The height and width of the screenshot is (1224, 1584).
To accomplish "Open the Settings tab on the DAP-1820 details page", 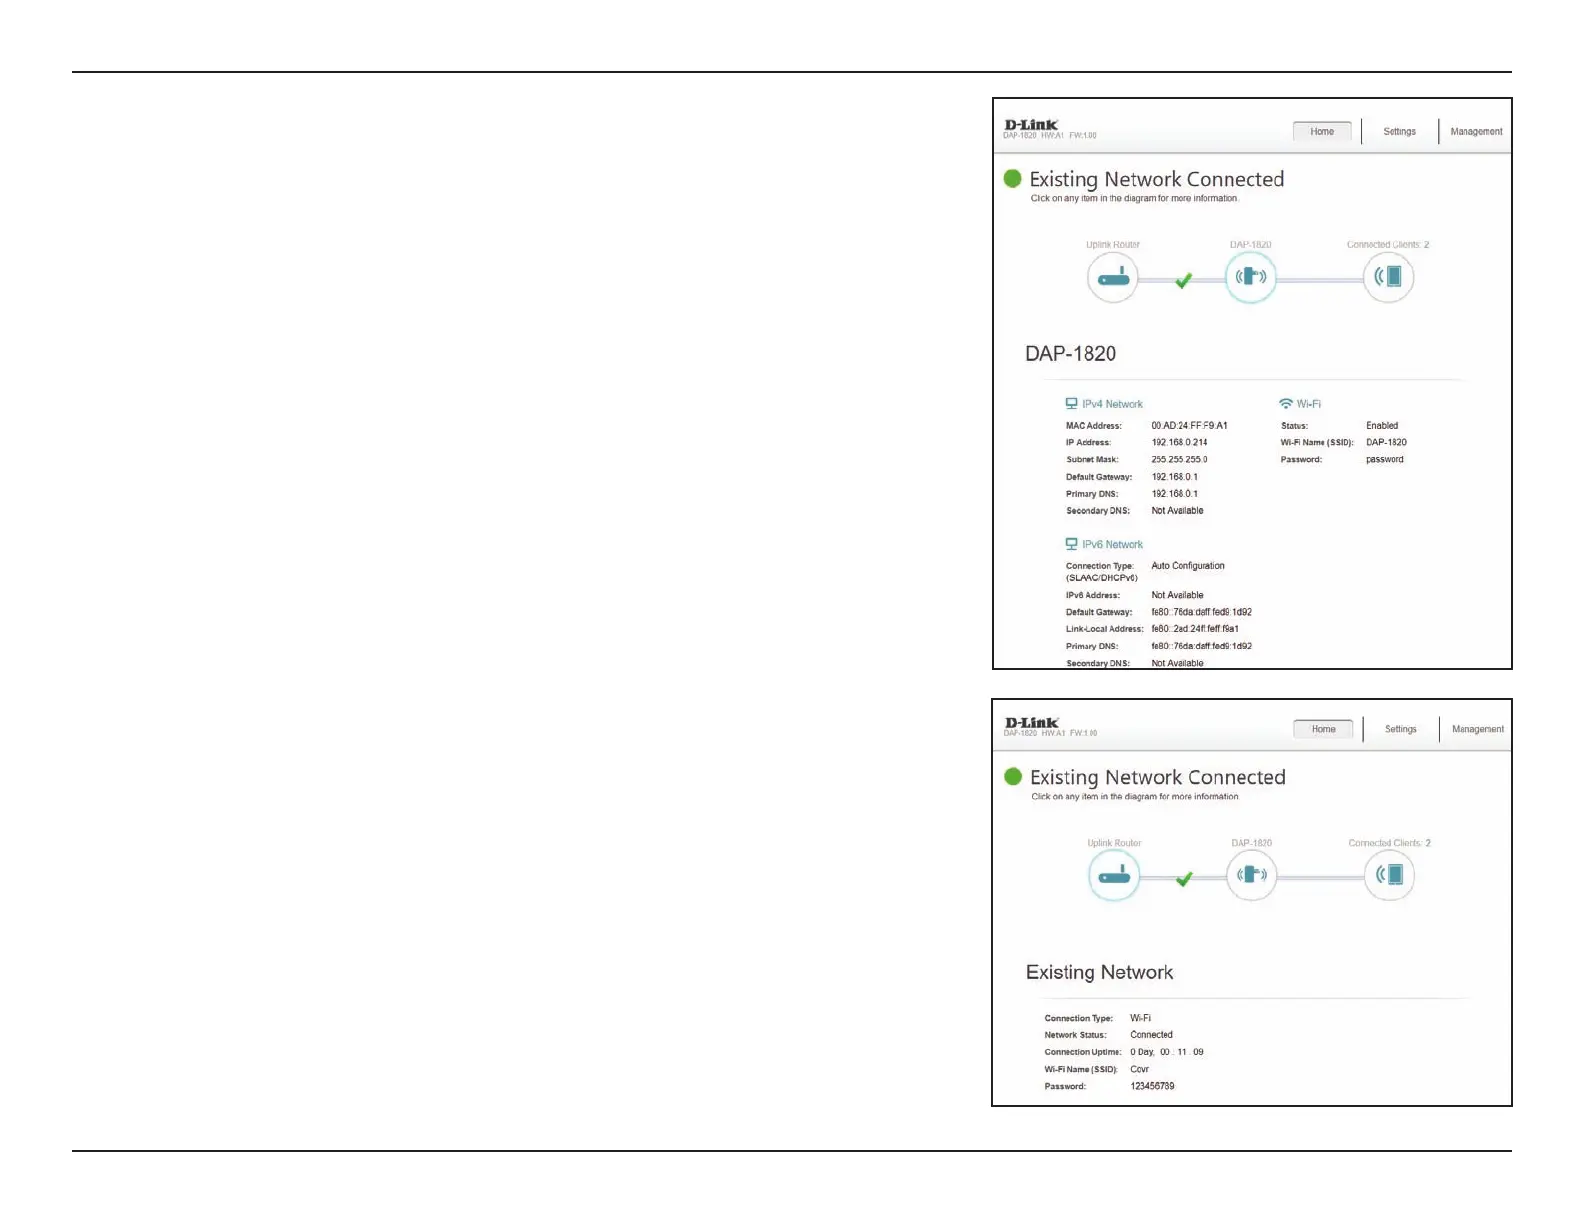I will pyautogui.click(x=1399, y=132).
